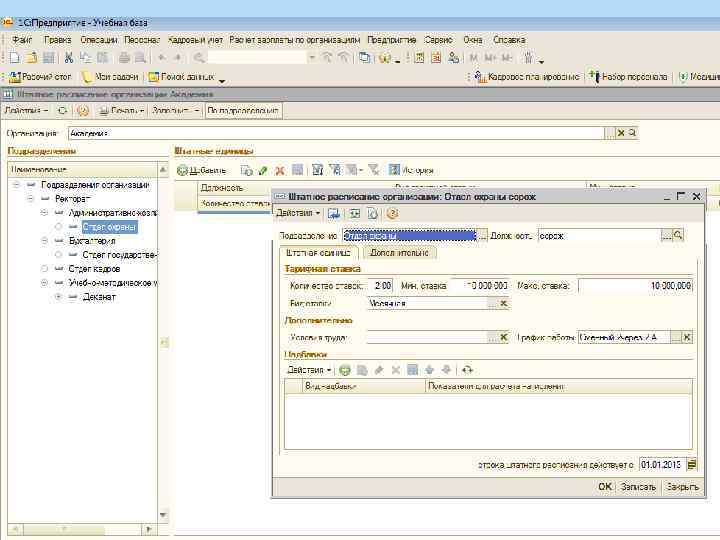The height and width of the screenshot is (540, 720).
Task: Click the help question mark icon in dialog
Action: [x=392, y=213]
